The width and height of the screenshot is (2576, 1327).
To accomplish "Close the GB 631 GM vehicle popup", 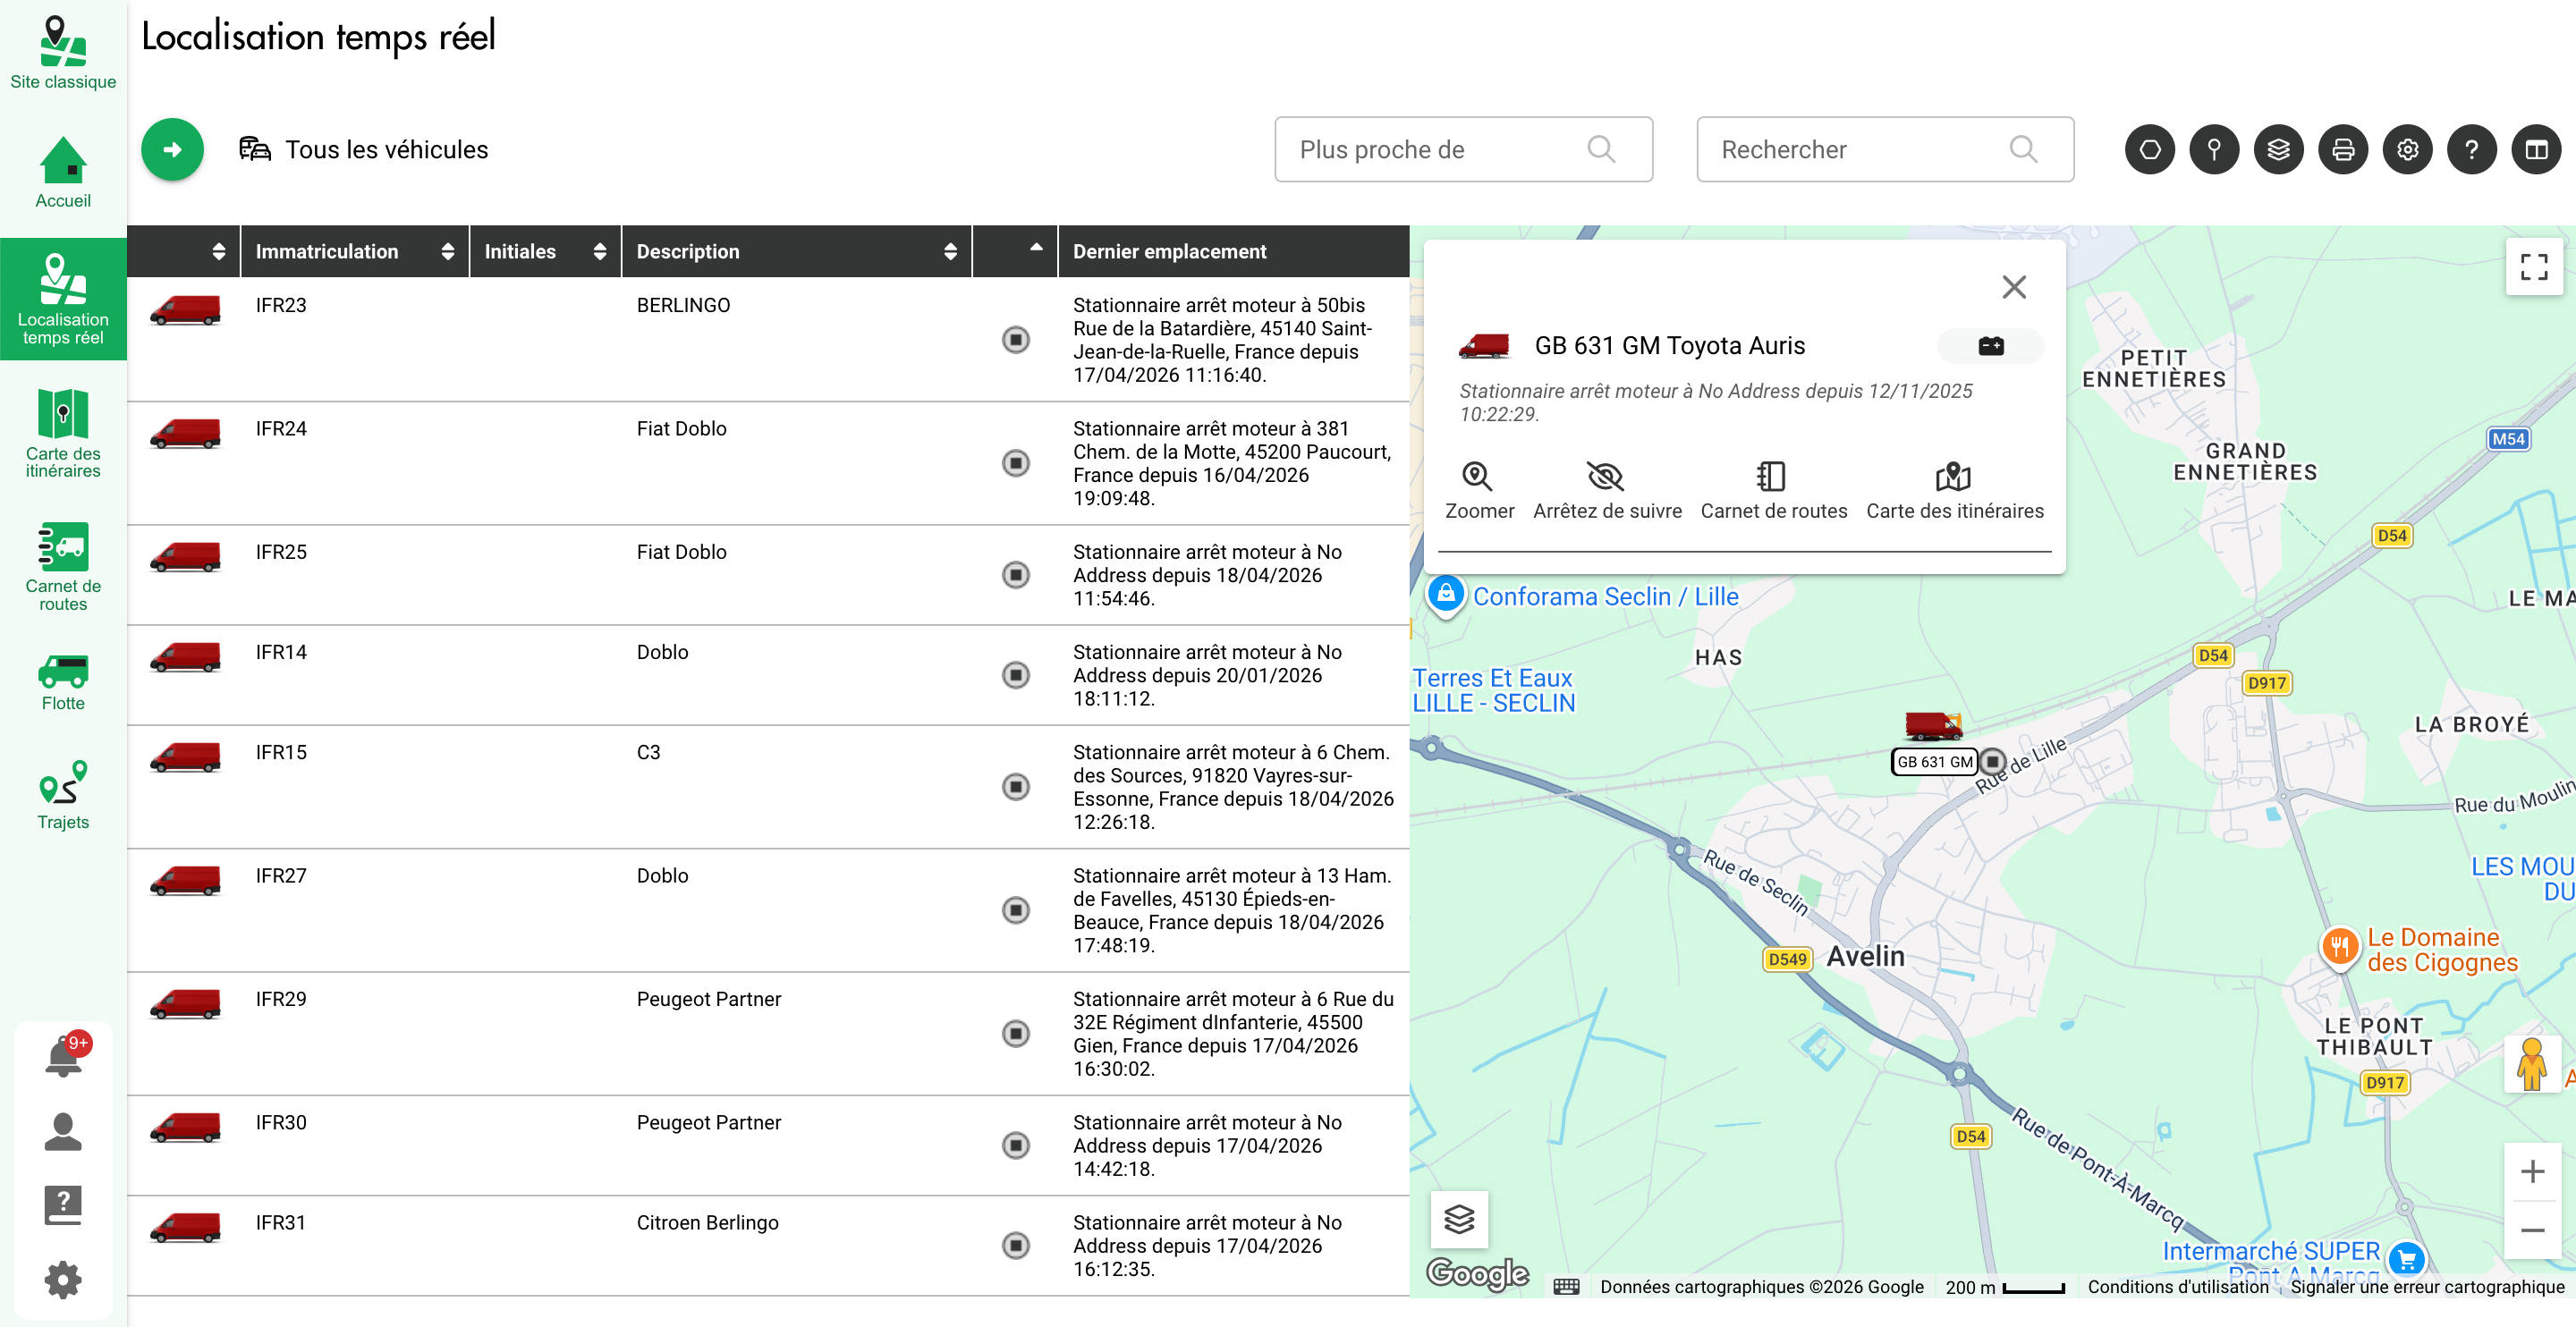I will pyautogui.click(x=2014, y=287).
